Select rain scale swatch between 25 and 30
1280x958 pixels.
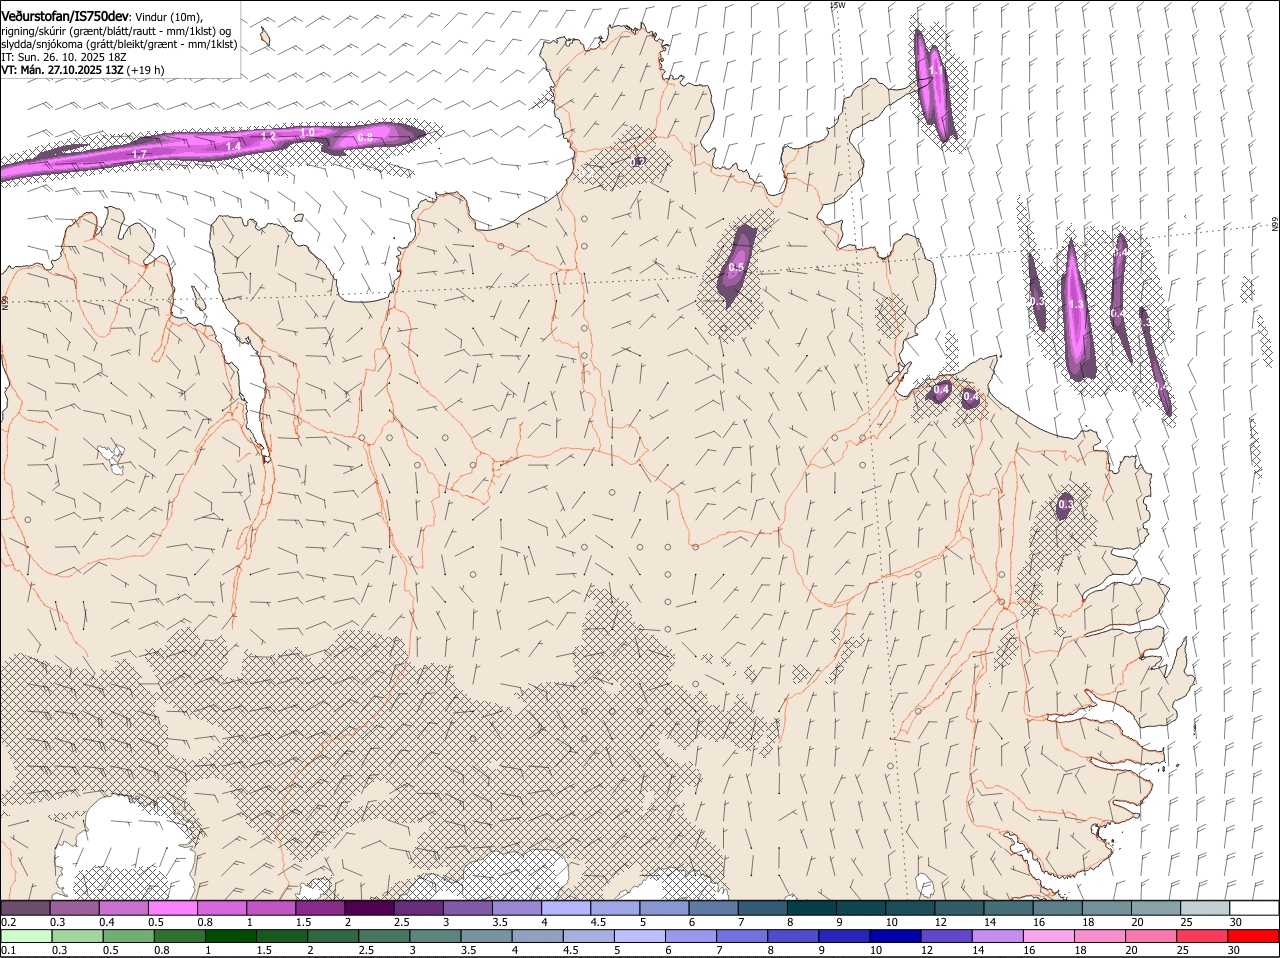(x=1202, y=937)
